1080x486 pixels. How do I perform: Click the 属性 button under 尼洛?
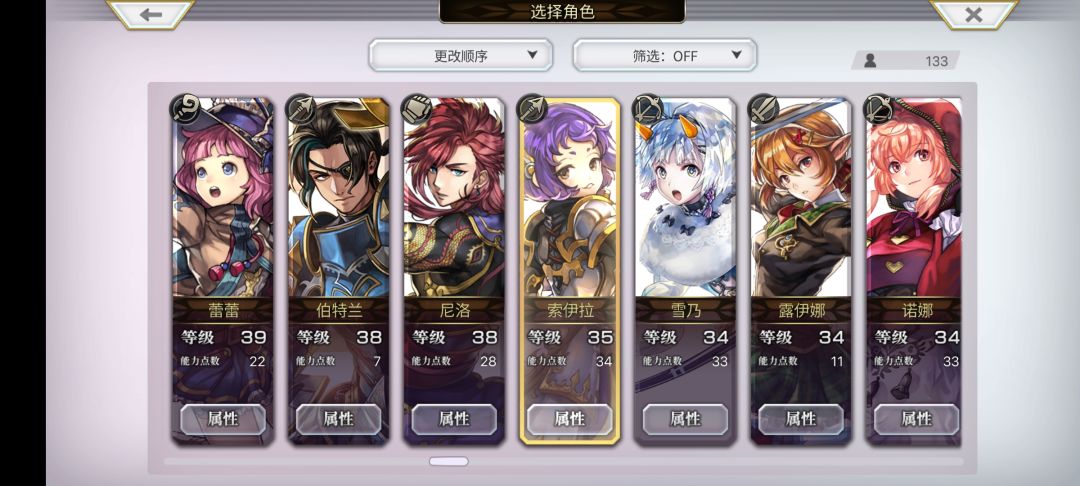pos(454,419)
